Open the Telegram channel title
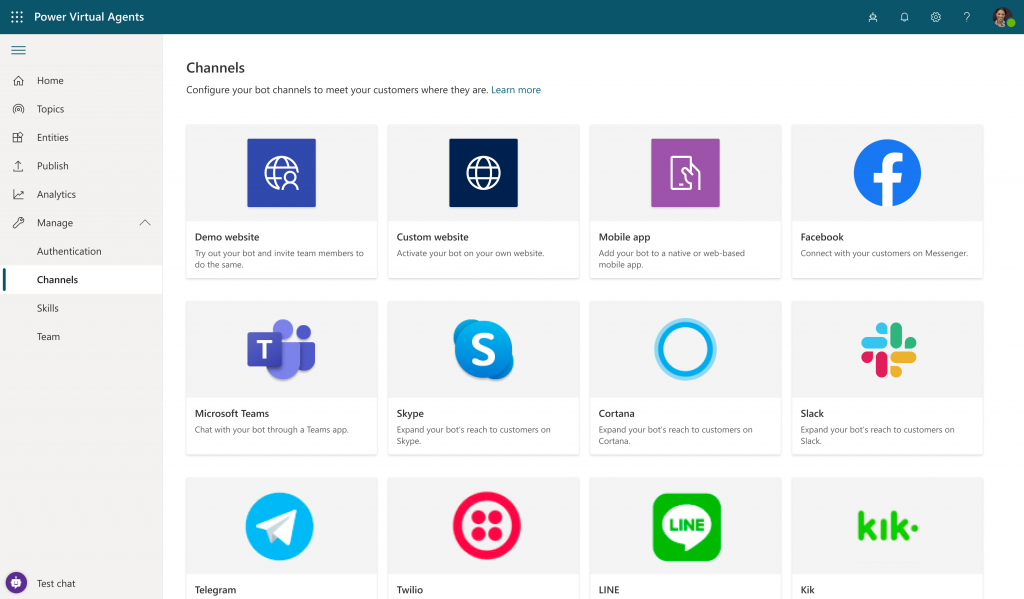 coord(215,590)
